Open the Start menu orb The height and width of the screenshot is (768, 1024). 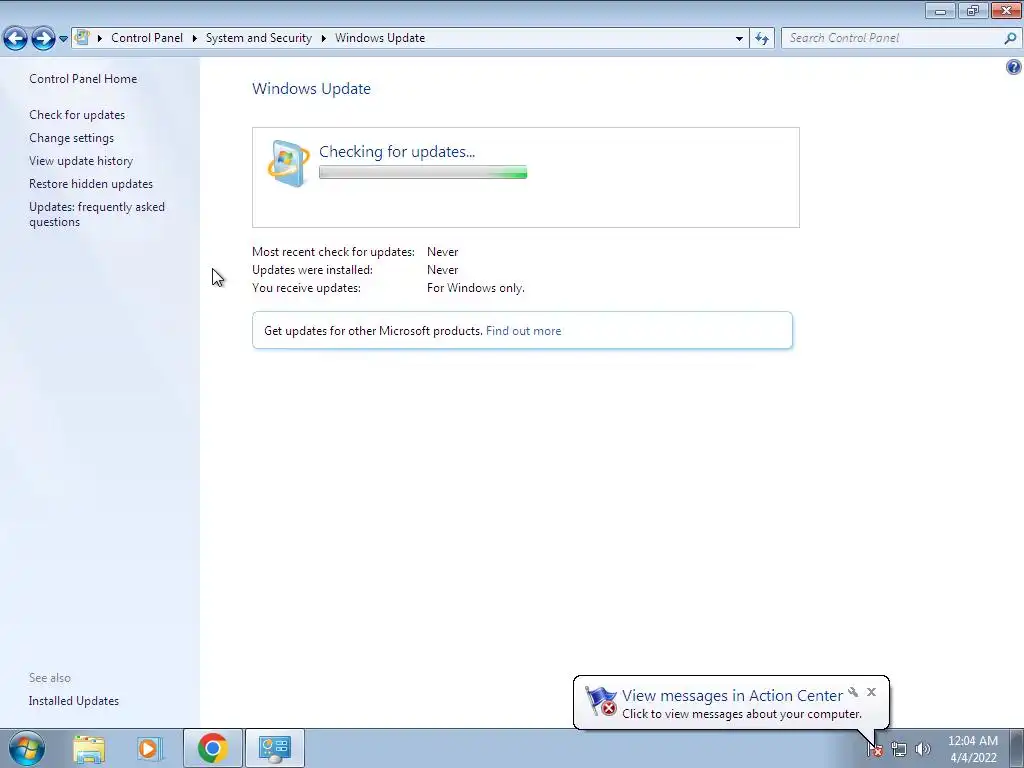point(27,748)
